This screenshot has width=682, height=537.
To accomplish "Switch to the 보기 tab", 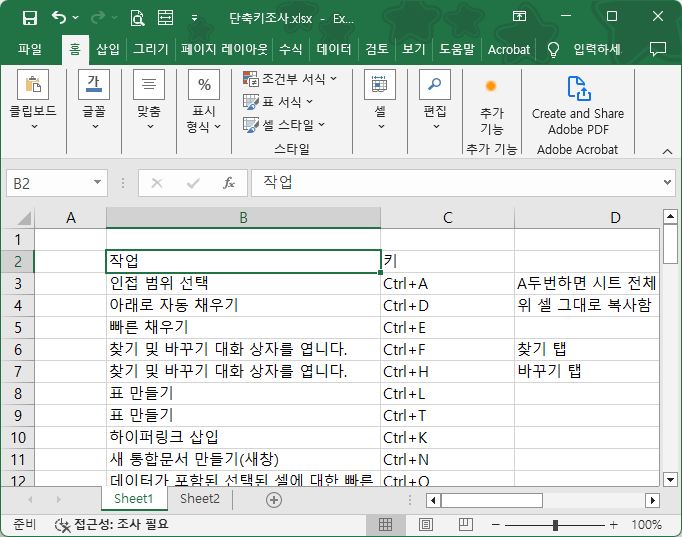I will pos(413,49).
